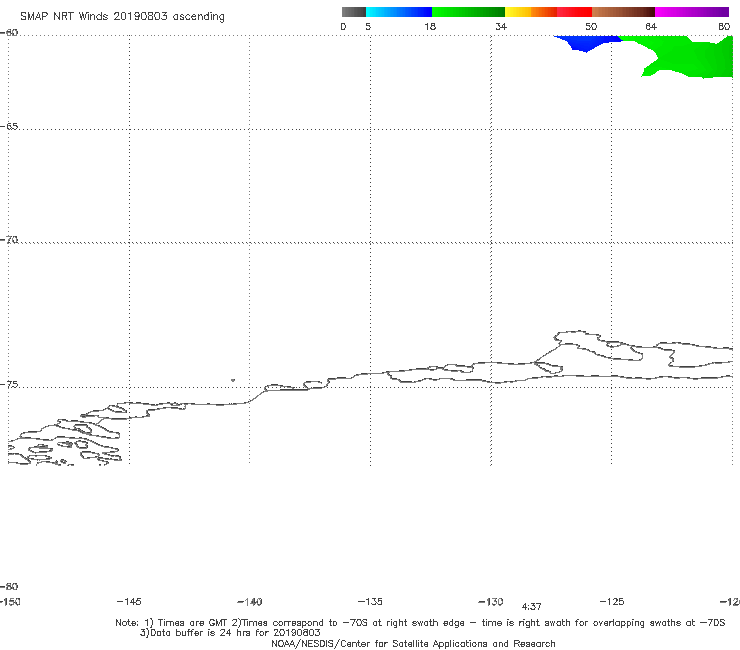Image resolution: width=740 pixels, height=650 pixels.
Task: Click the color bar label '5'
Action: point(368,26)
